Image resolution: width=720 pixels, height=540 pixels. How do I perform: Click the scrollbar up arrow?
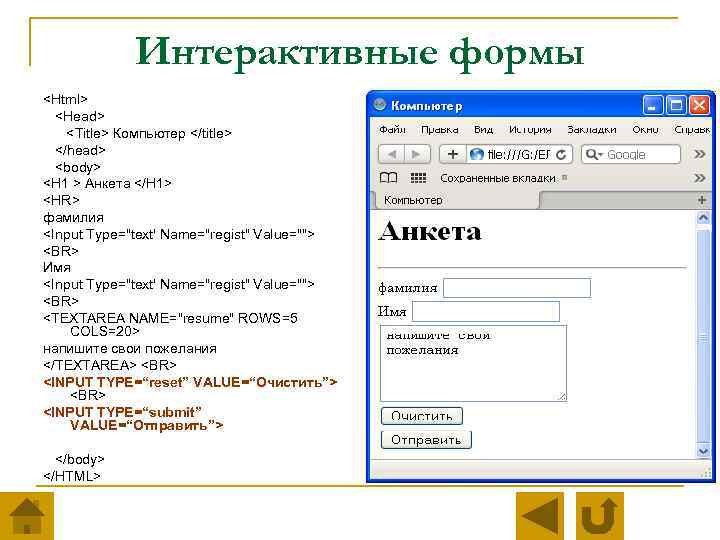[703, 218]
